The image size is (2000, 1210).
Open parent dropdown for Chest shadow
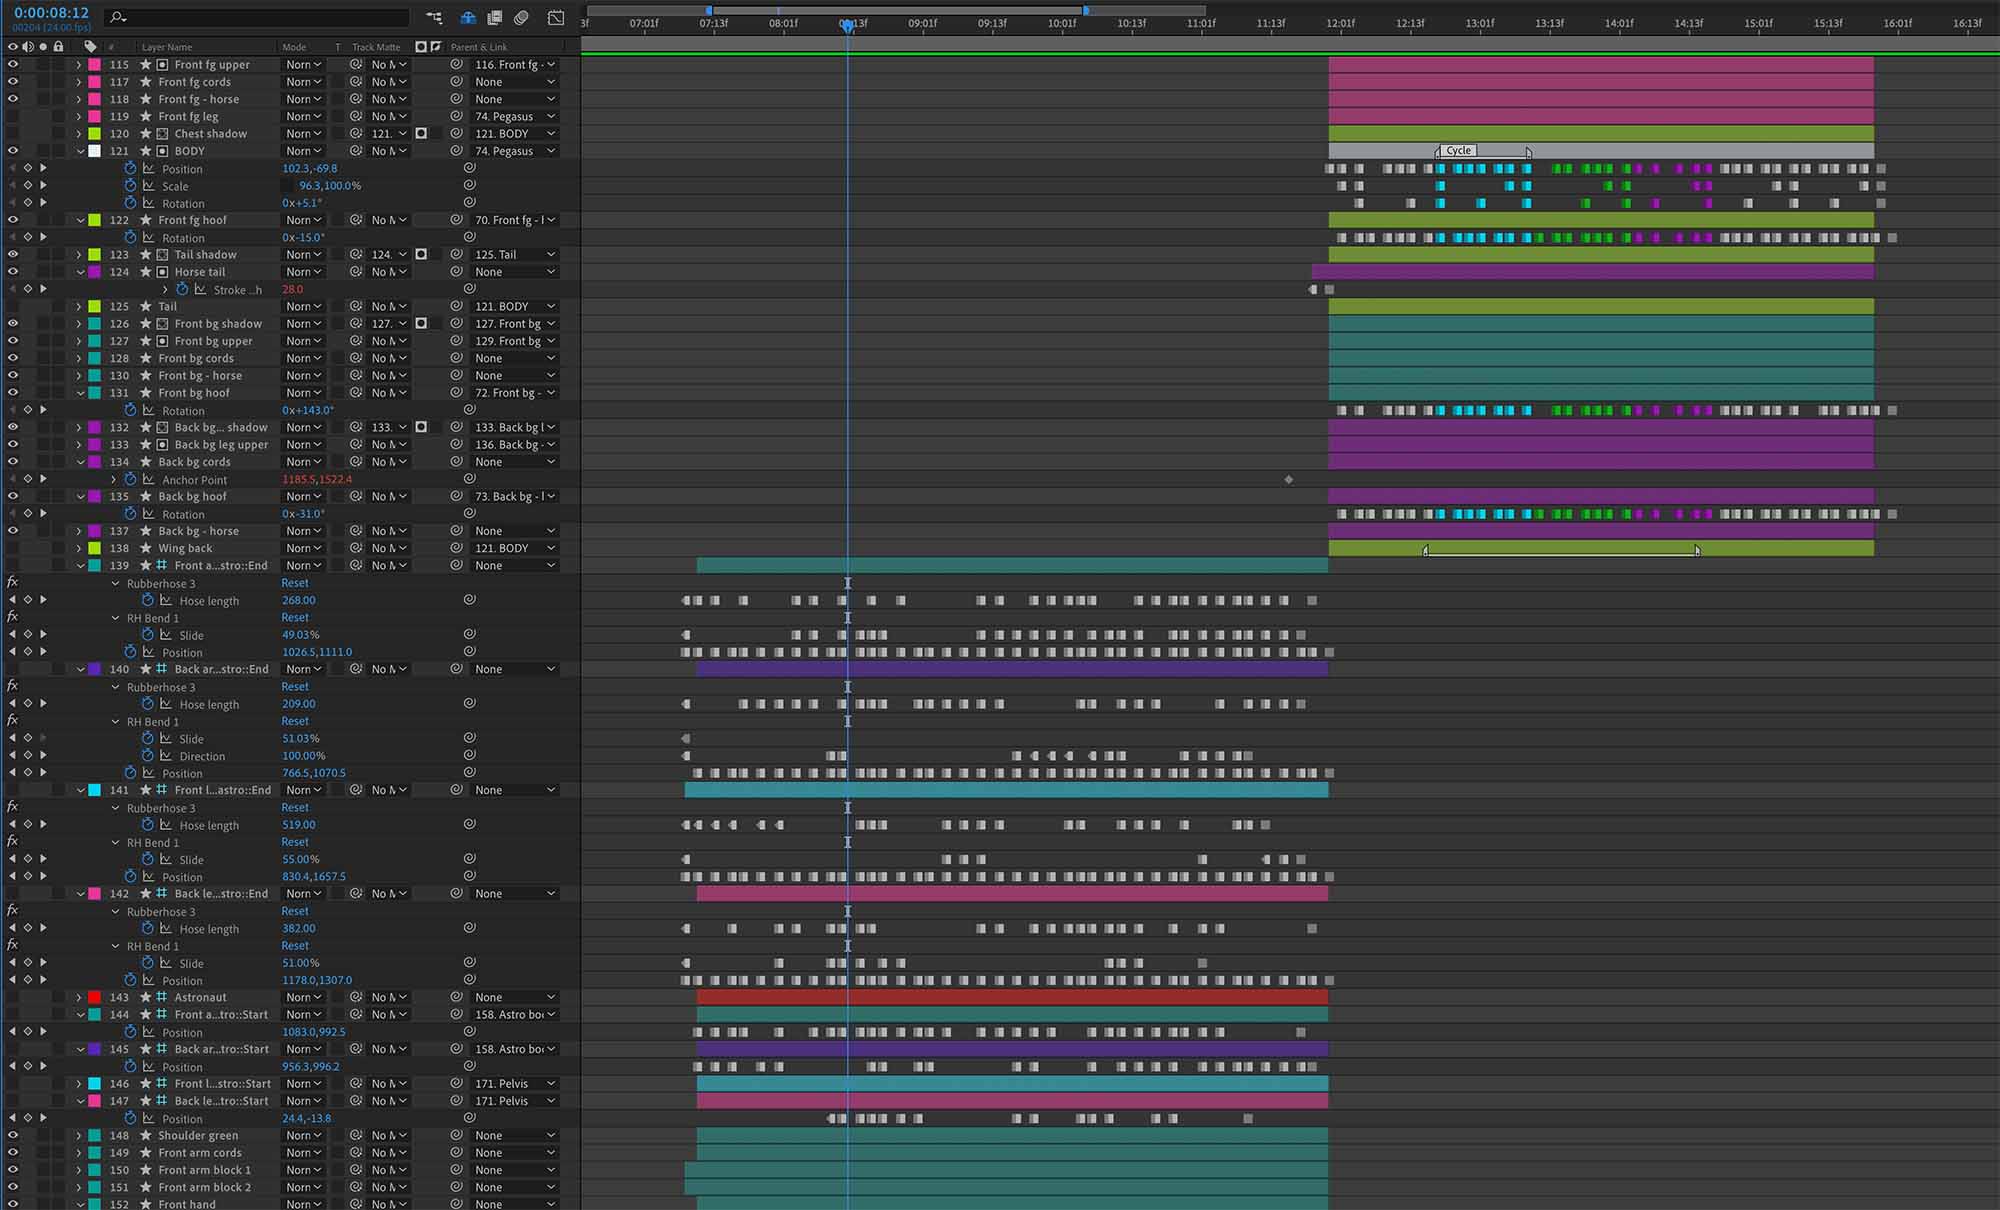click(514, 133)
